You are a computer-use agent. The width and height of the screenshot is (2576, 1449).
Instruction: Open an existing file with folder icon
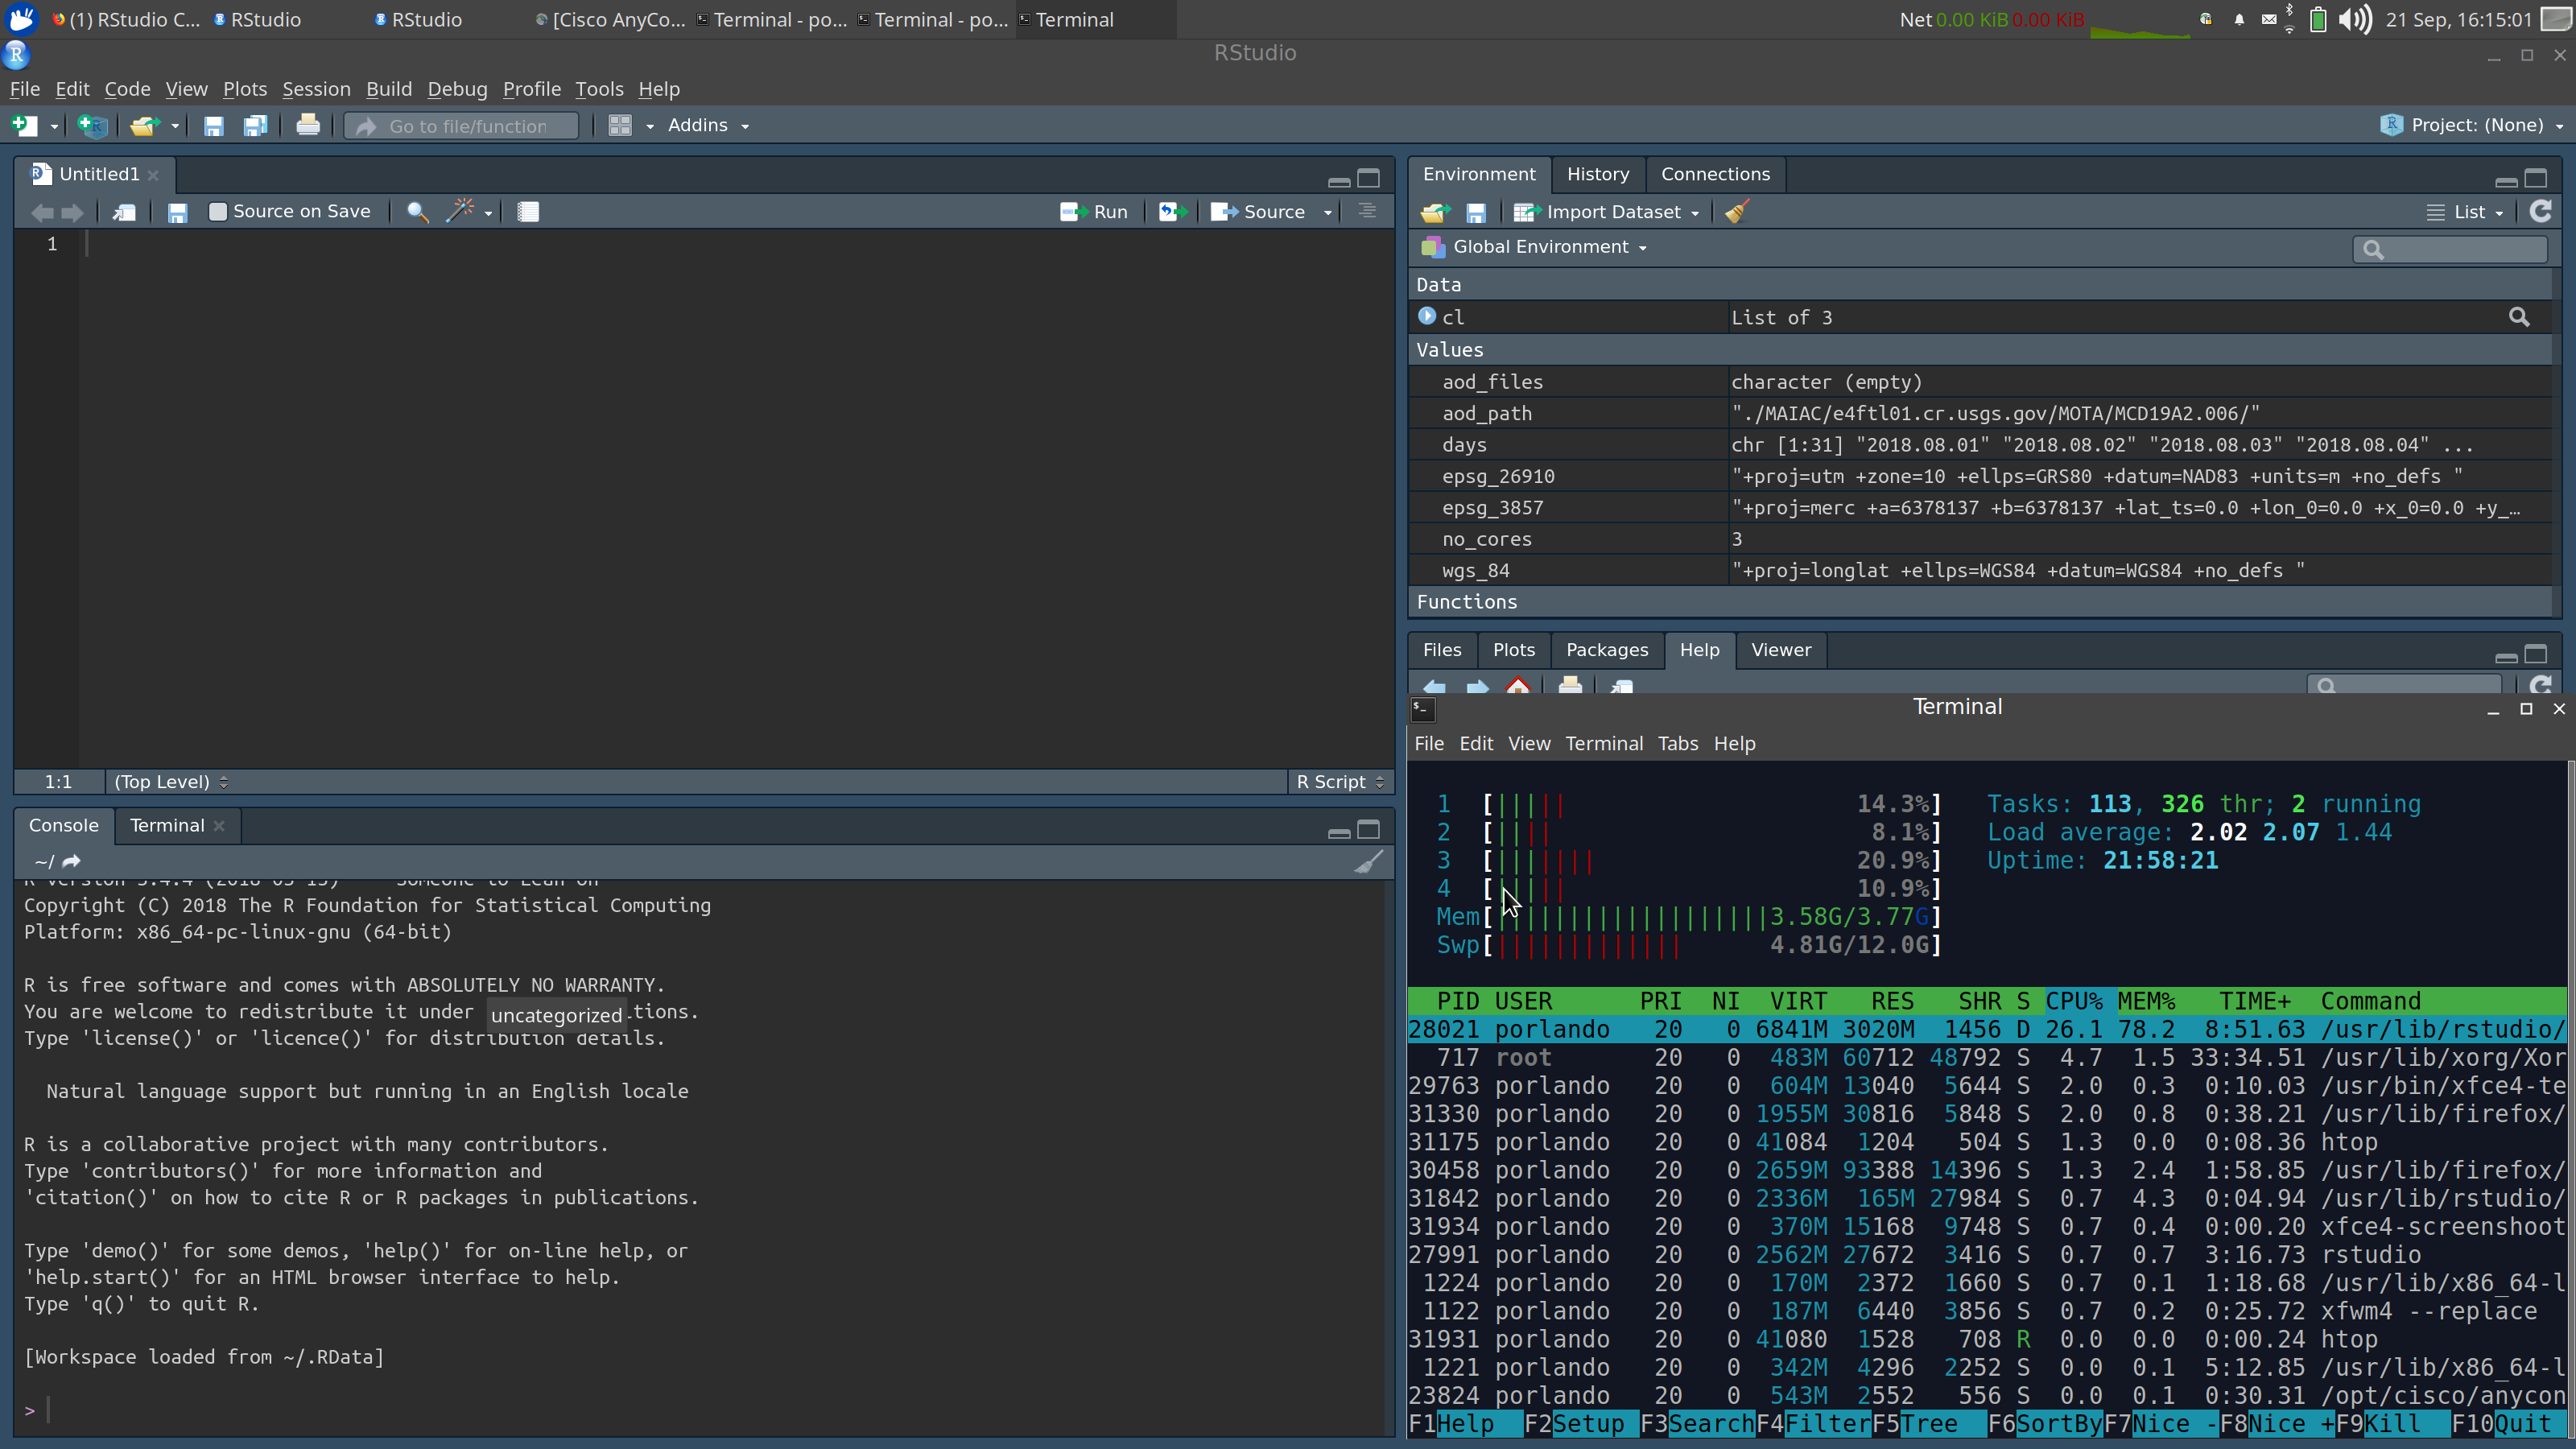[x=145, y=125]
